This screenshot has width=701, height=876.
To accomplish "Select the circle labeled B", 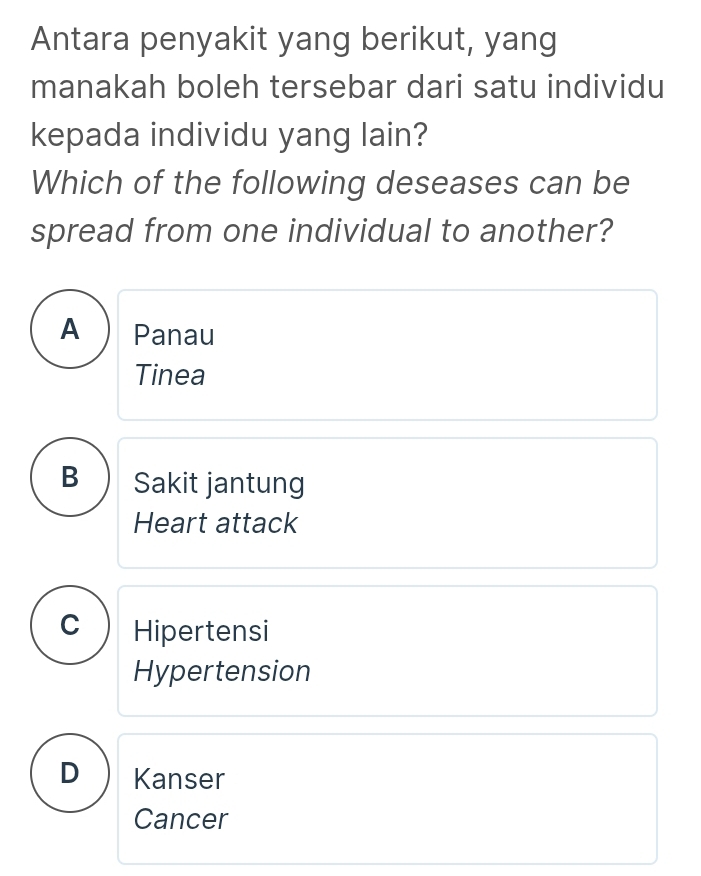I will [69, 477].
